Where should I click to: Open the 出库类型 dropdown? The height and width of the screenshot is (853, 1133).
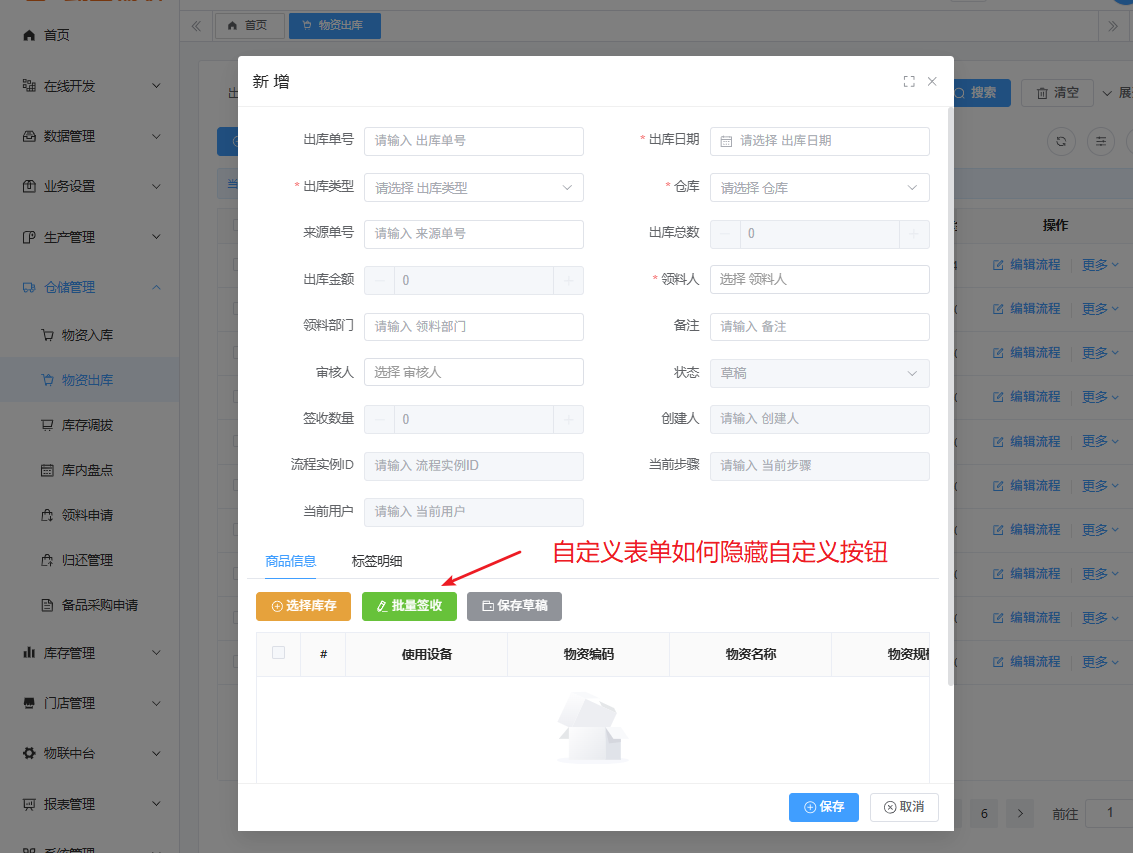pyautogui.click(x=473, y=188)
